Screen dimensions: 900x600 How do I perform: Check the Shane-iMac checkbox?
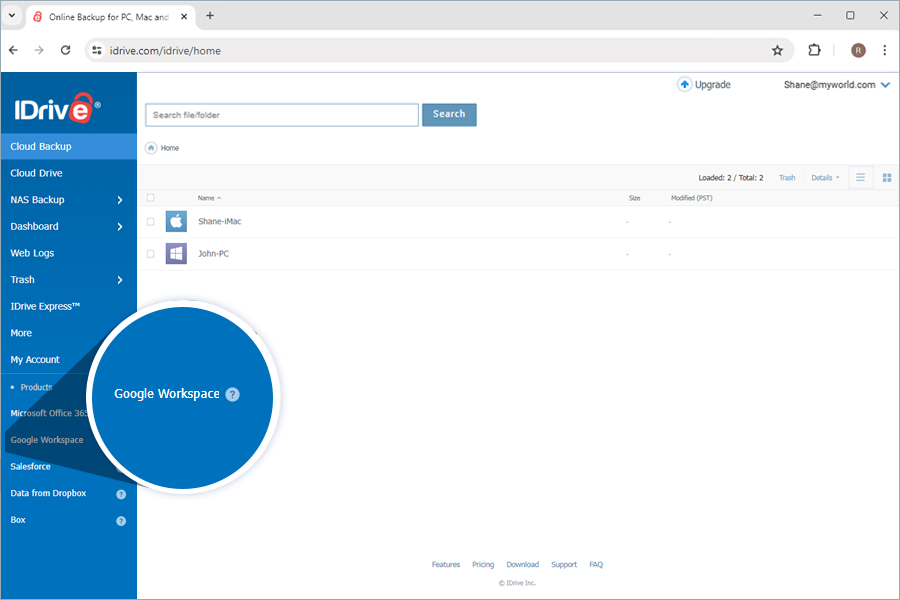point(150,222)
